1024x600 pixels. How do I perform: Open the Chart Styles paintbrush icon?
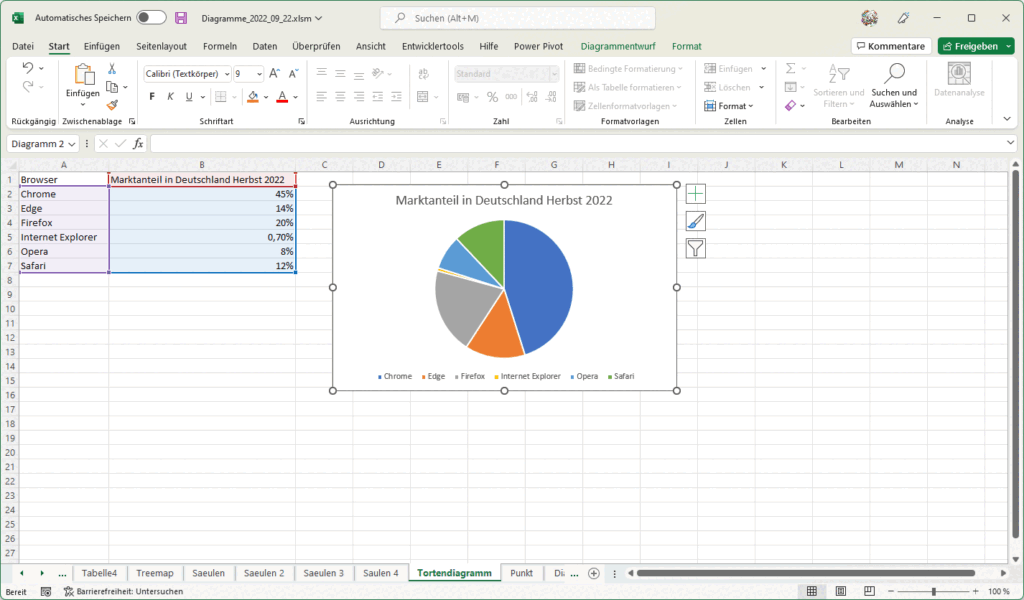[696, 221]
